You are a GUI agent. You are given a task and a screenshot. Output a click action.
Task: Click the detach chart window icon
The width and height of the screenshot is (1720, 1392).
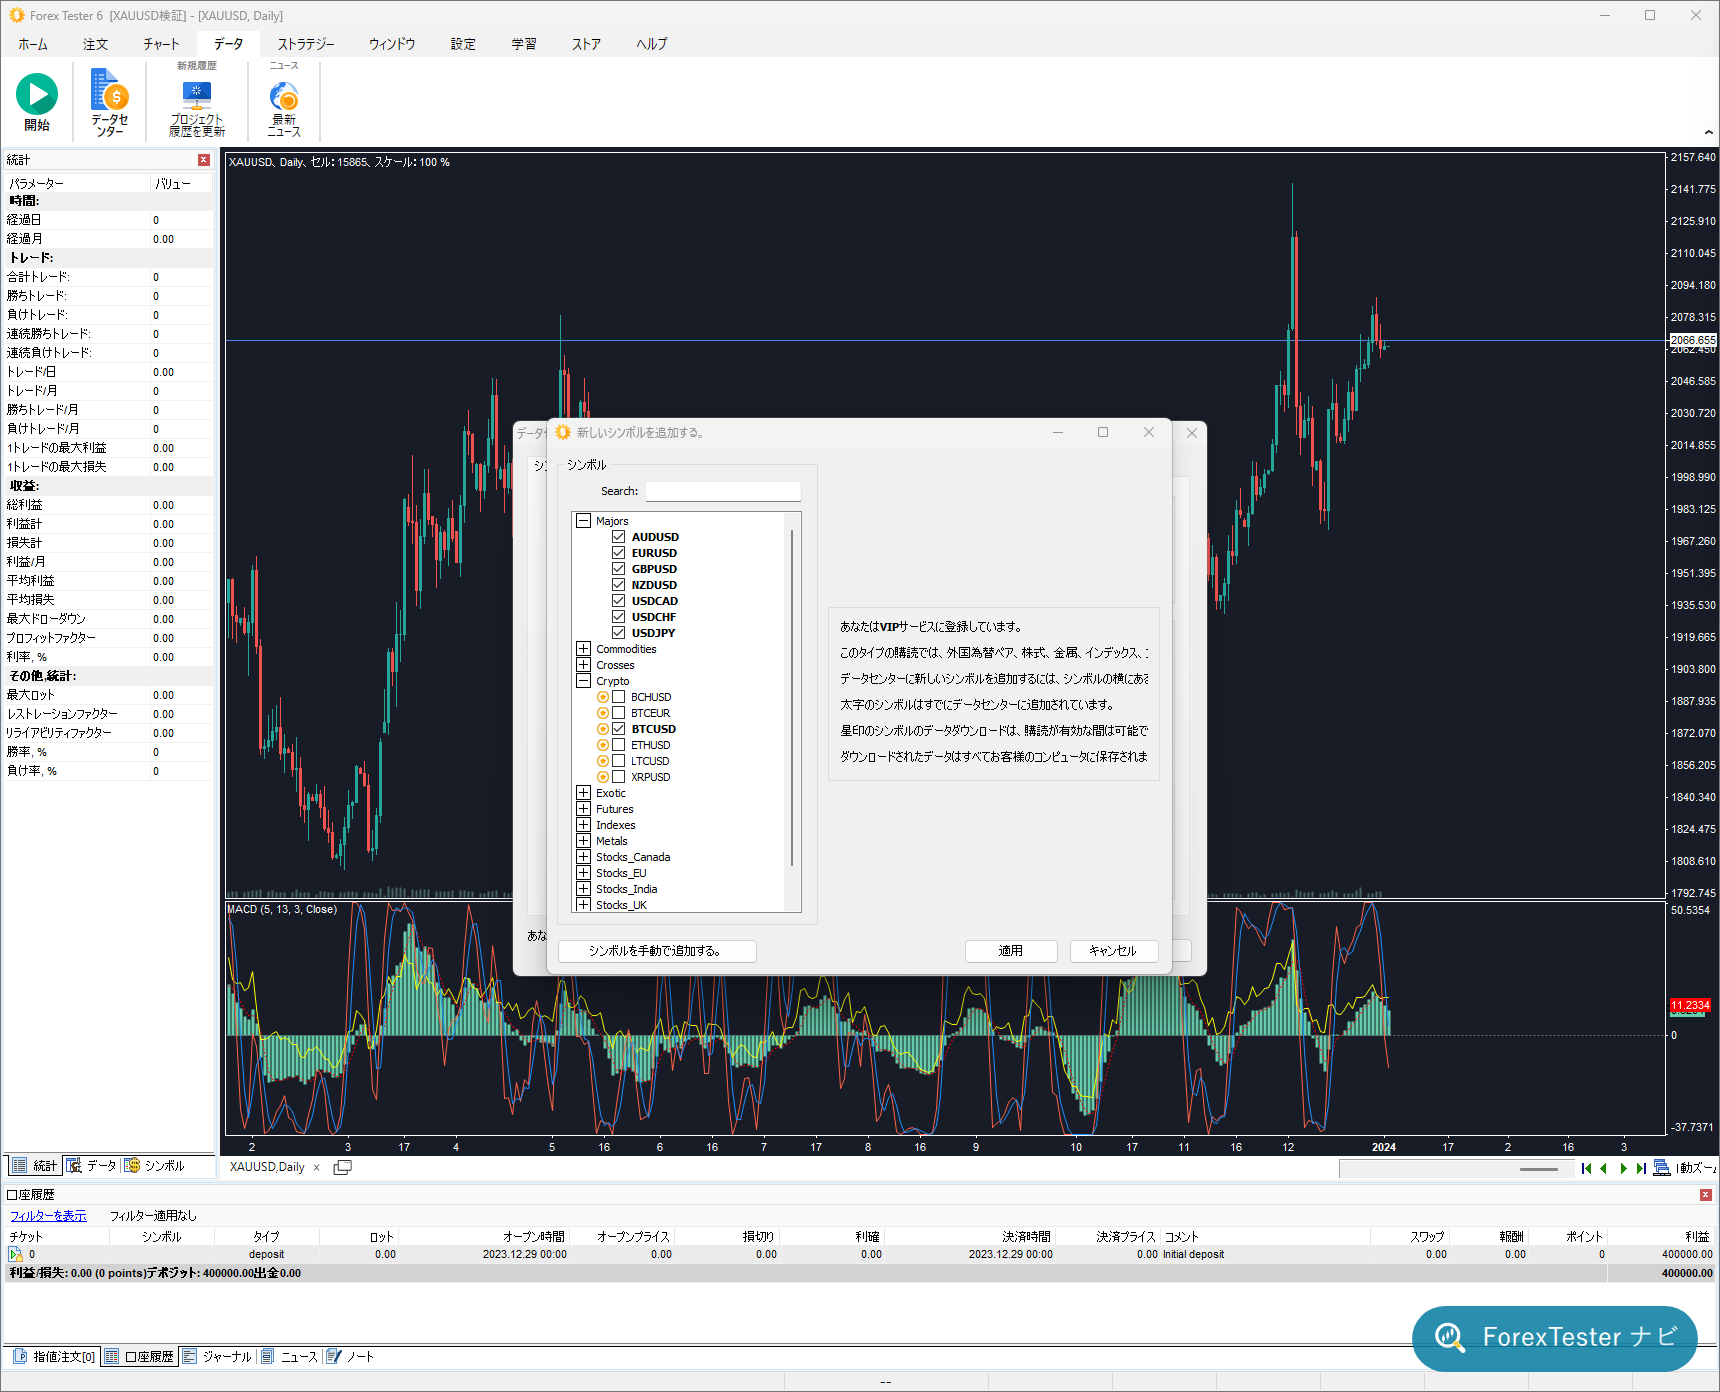coord(342,1167)
